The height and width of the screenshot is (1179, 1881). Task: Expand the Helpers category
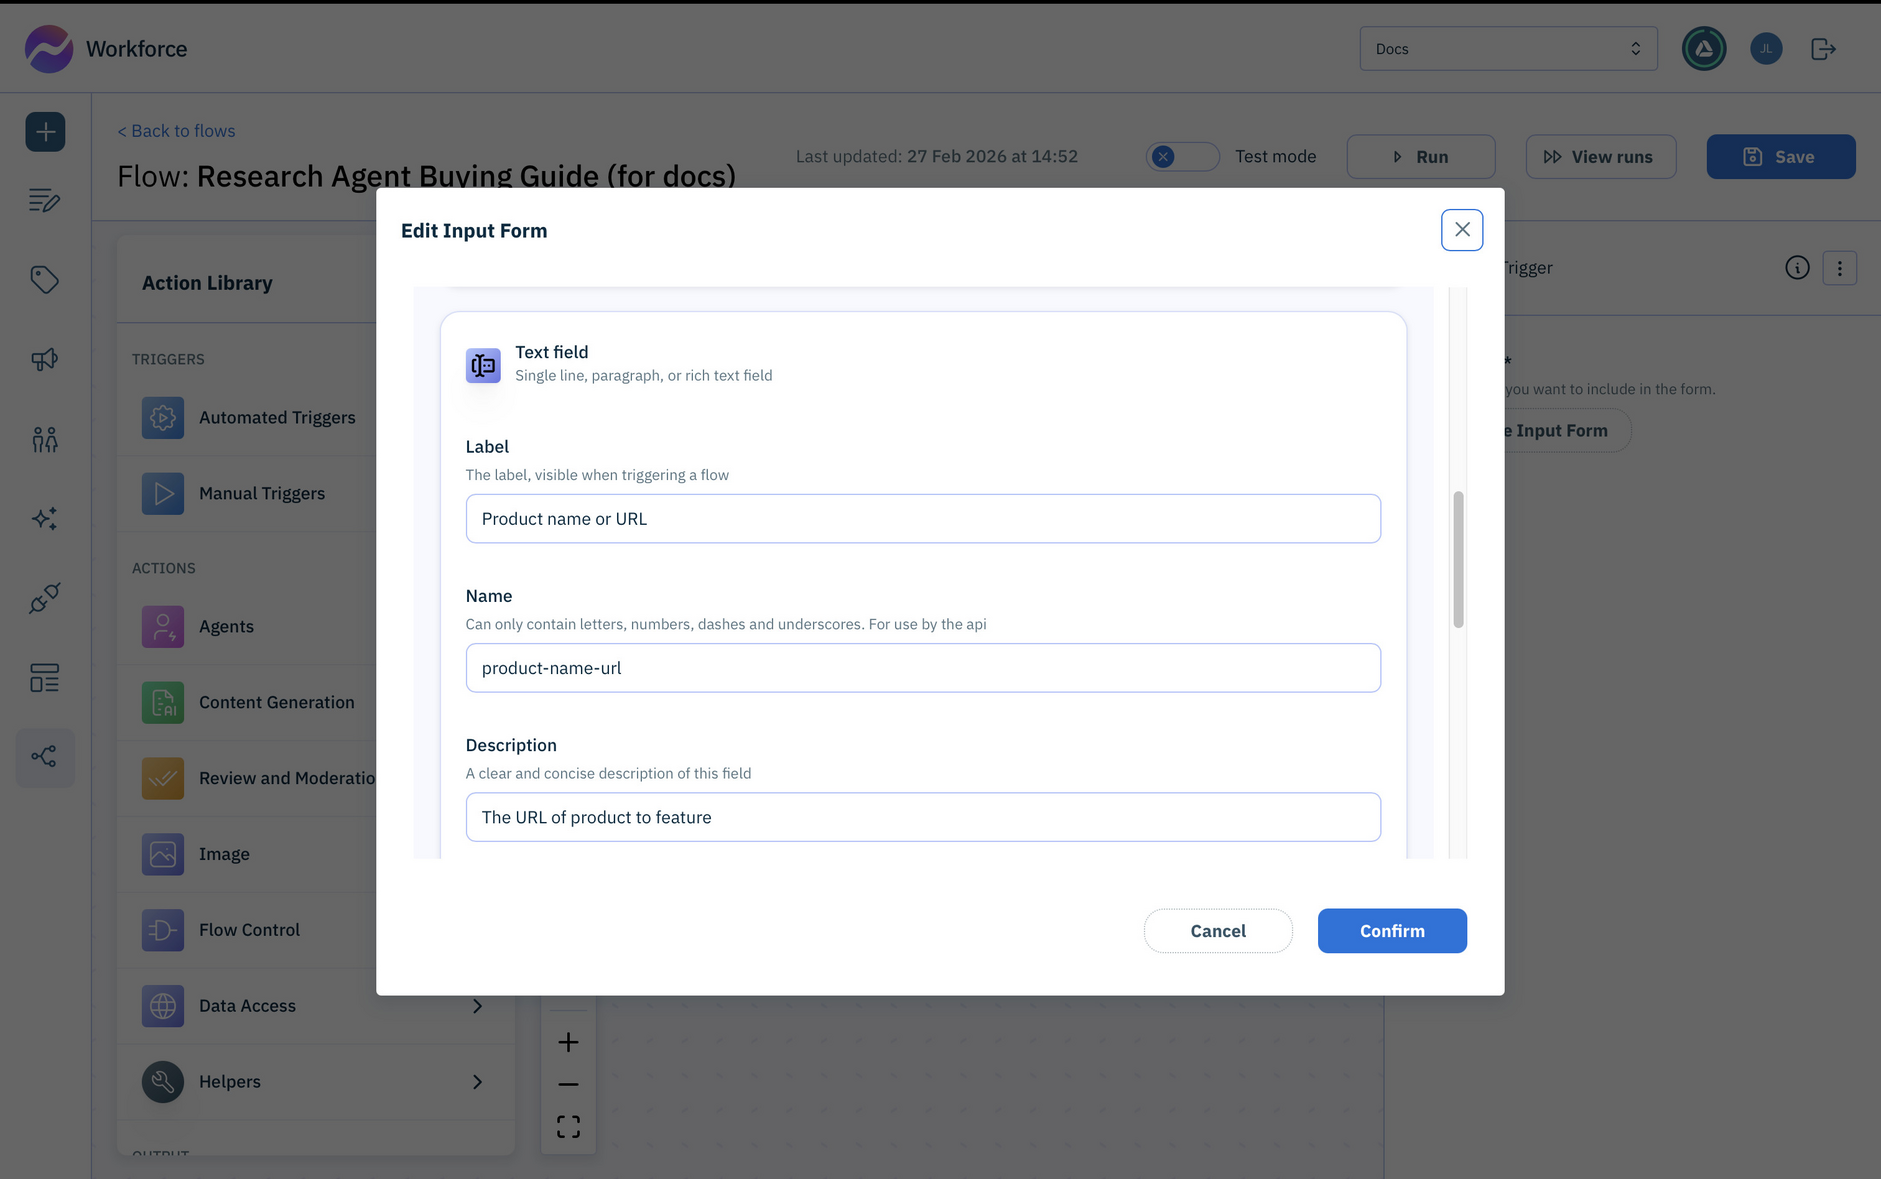[x=315, y=1081]
